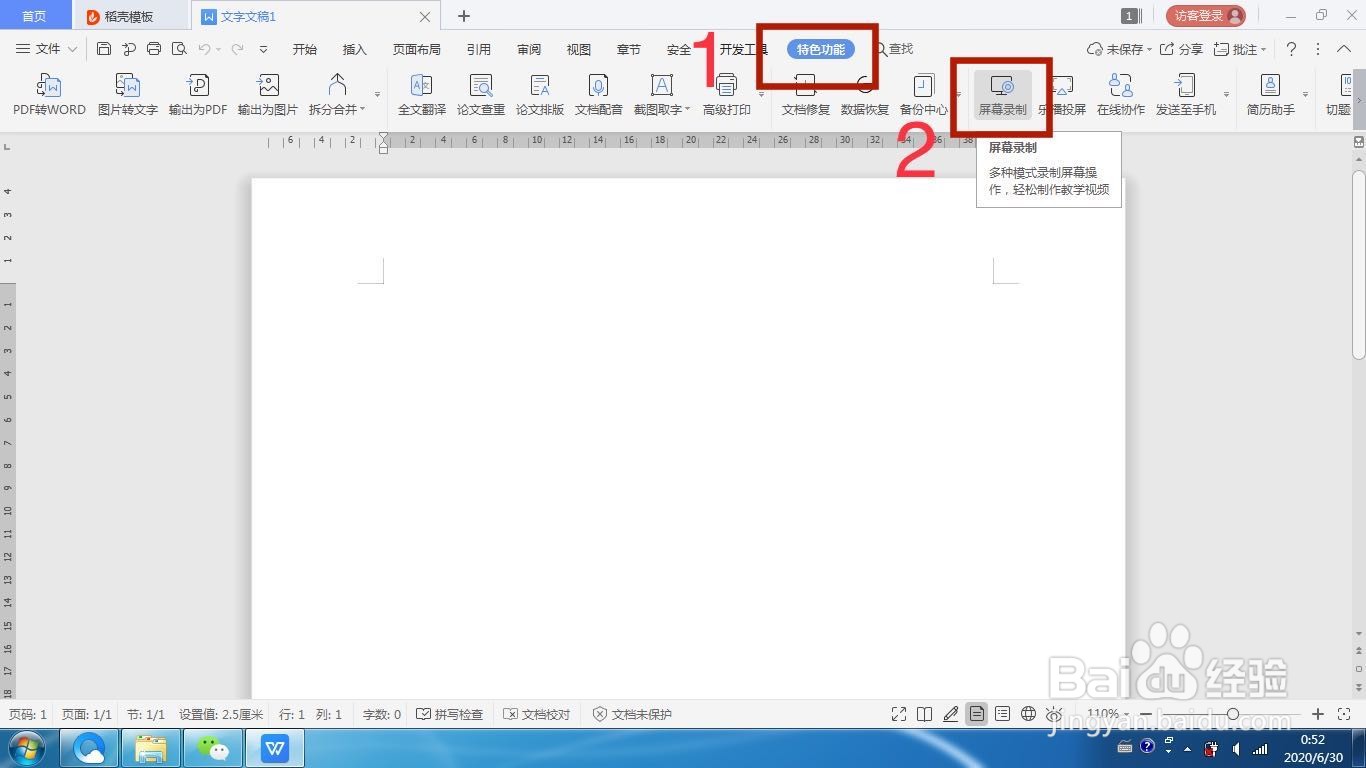Click the 分享 share button

1181,49
